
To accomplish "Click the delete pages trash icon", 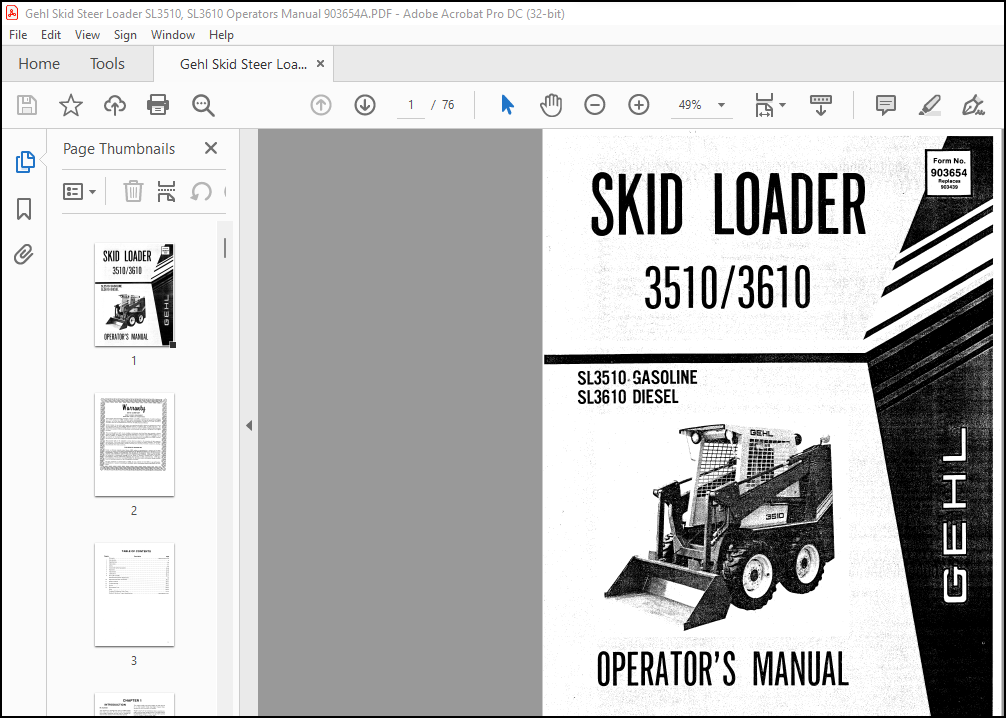I will [133, 191].
